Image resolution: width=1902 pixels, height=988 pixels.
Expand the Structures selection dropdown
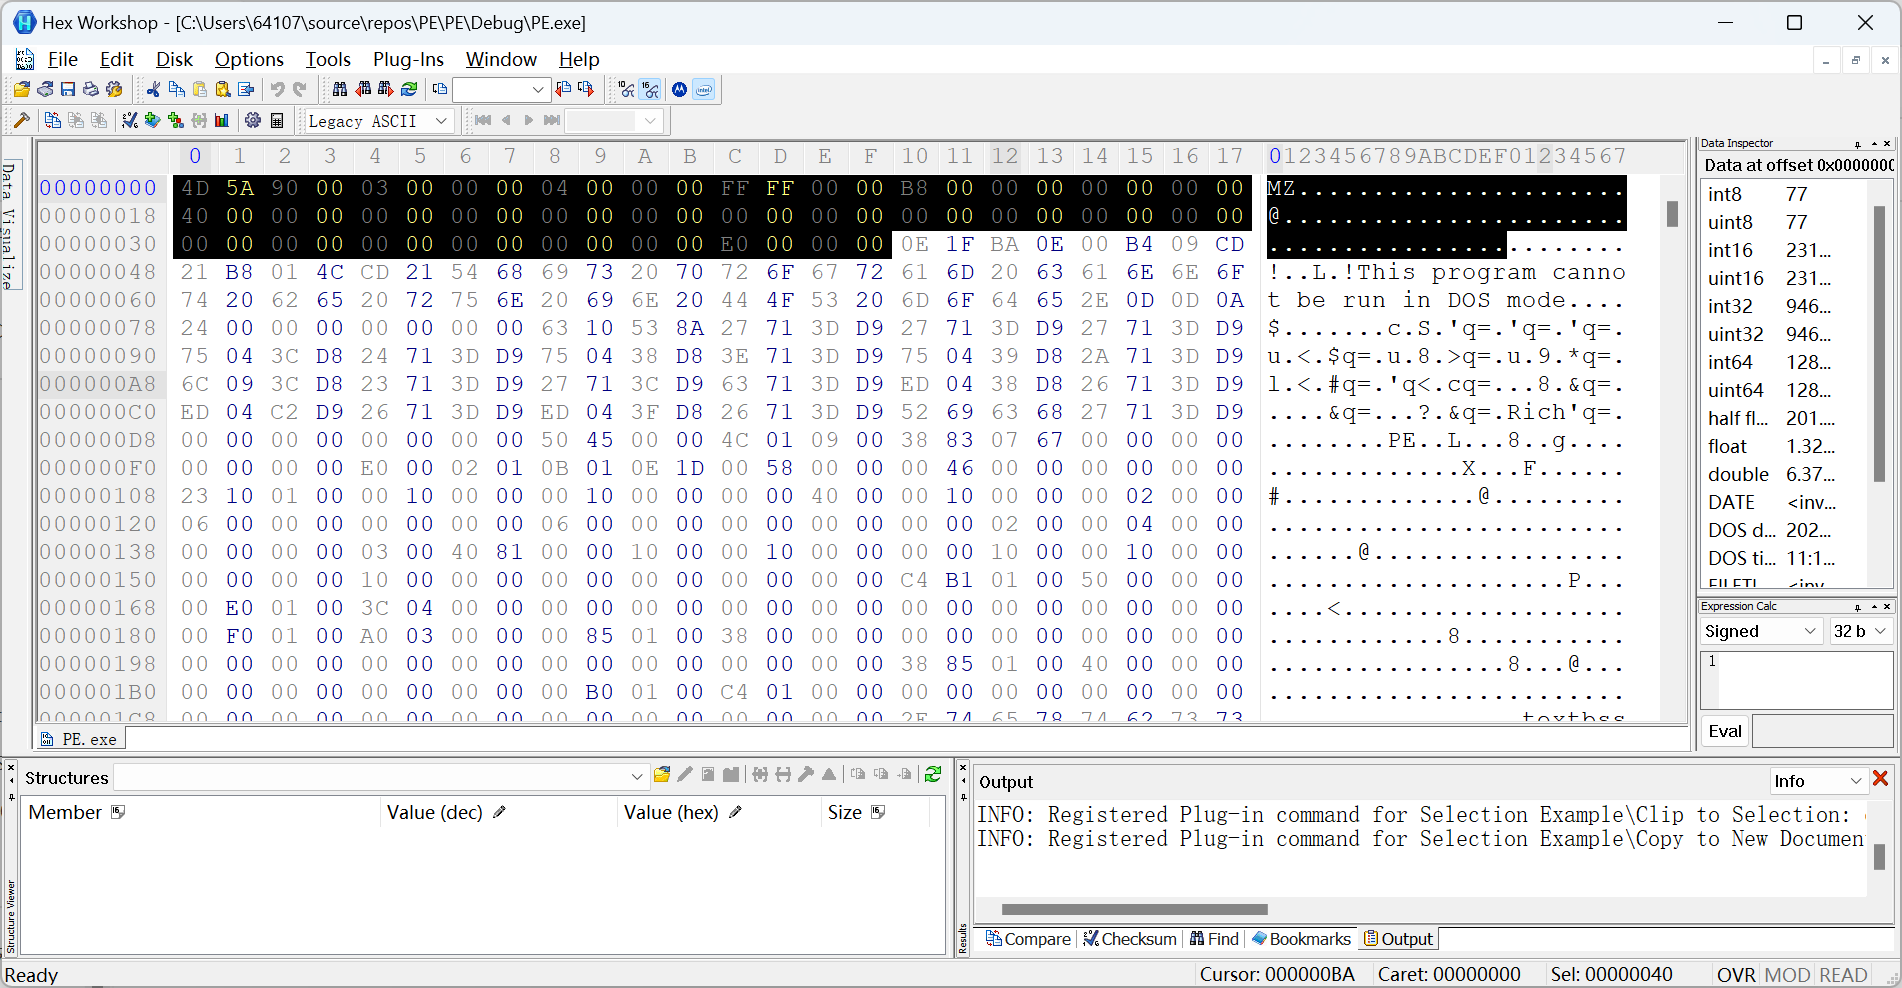637,777
